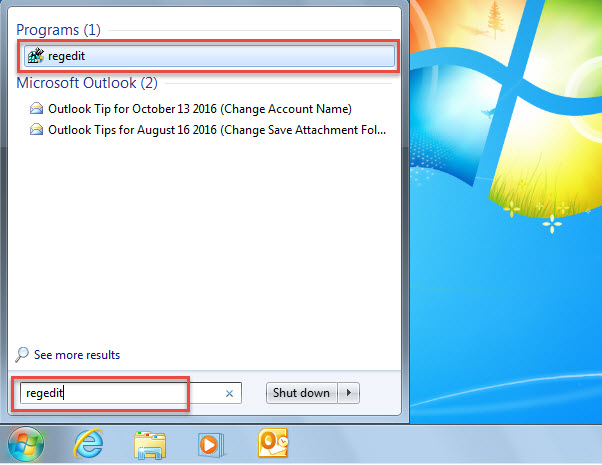Image resolution: width=602 pixels, height=465 pixels.
Task: Click the magnifier icon beside See more results
Action: [22, 354]
